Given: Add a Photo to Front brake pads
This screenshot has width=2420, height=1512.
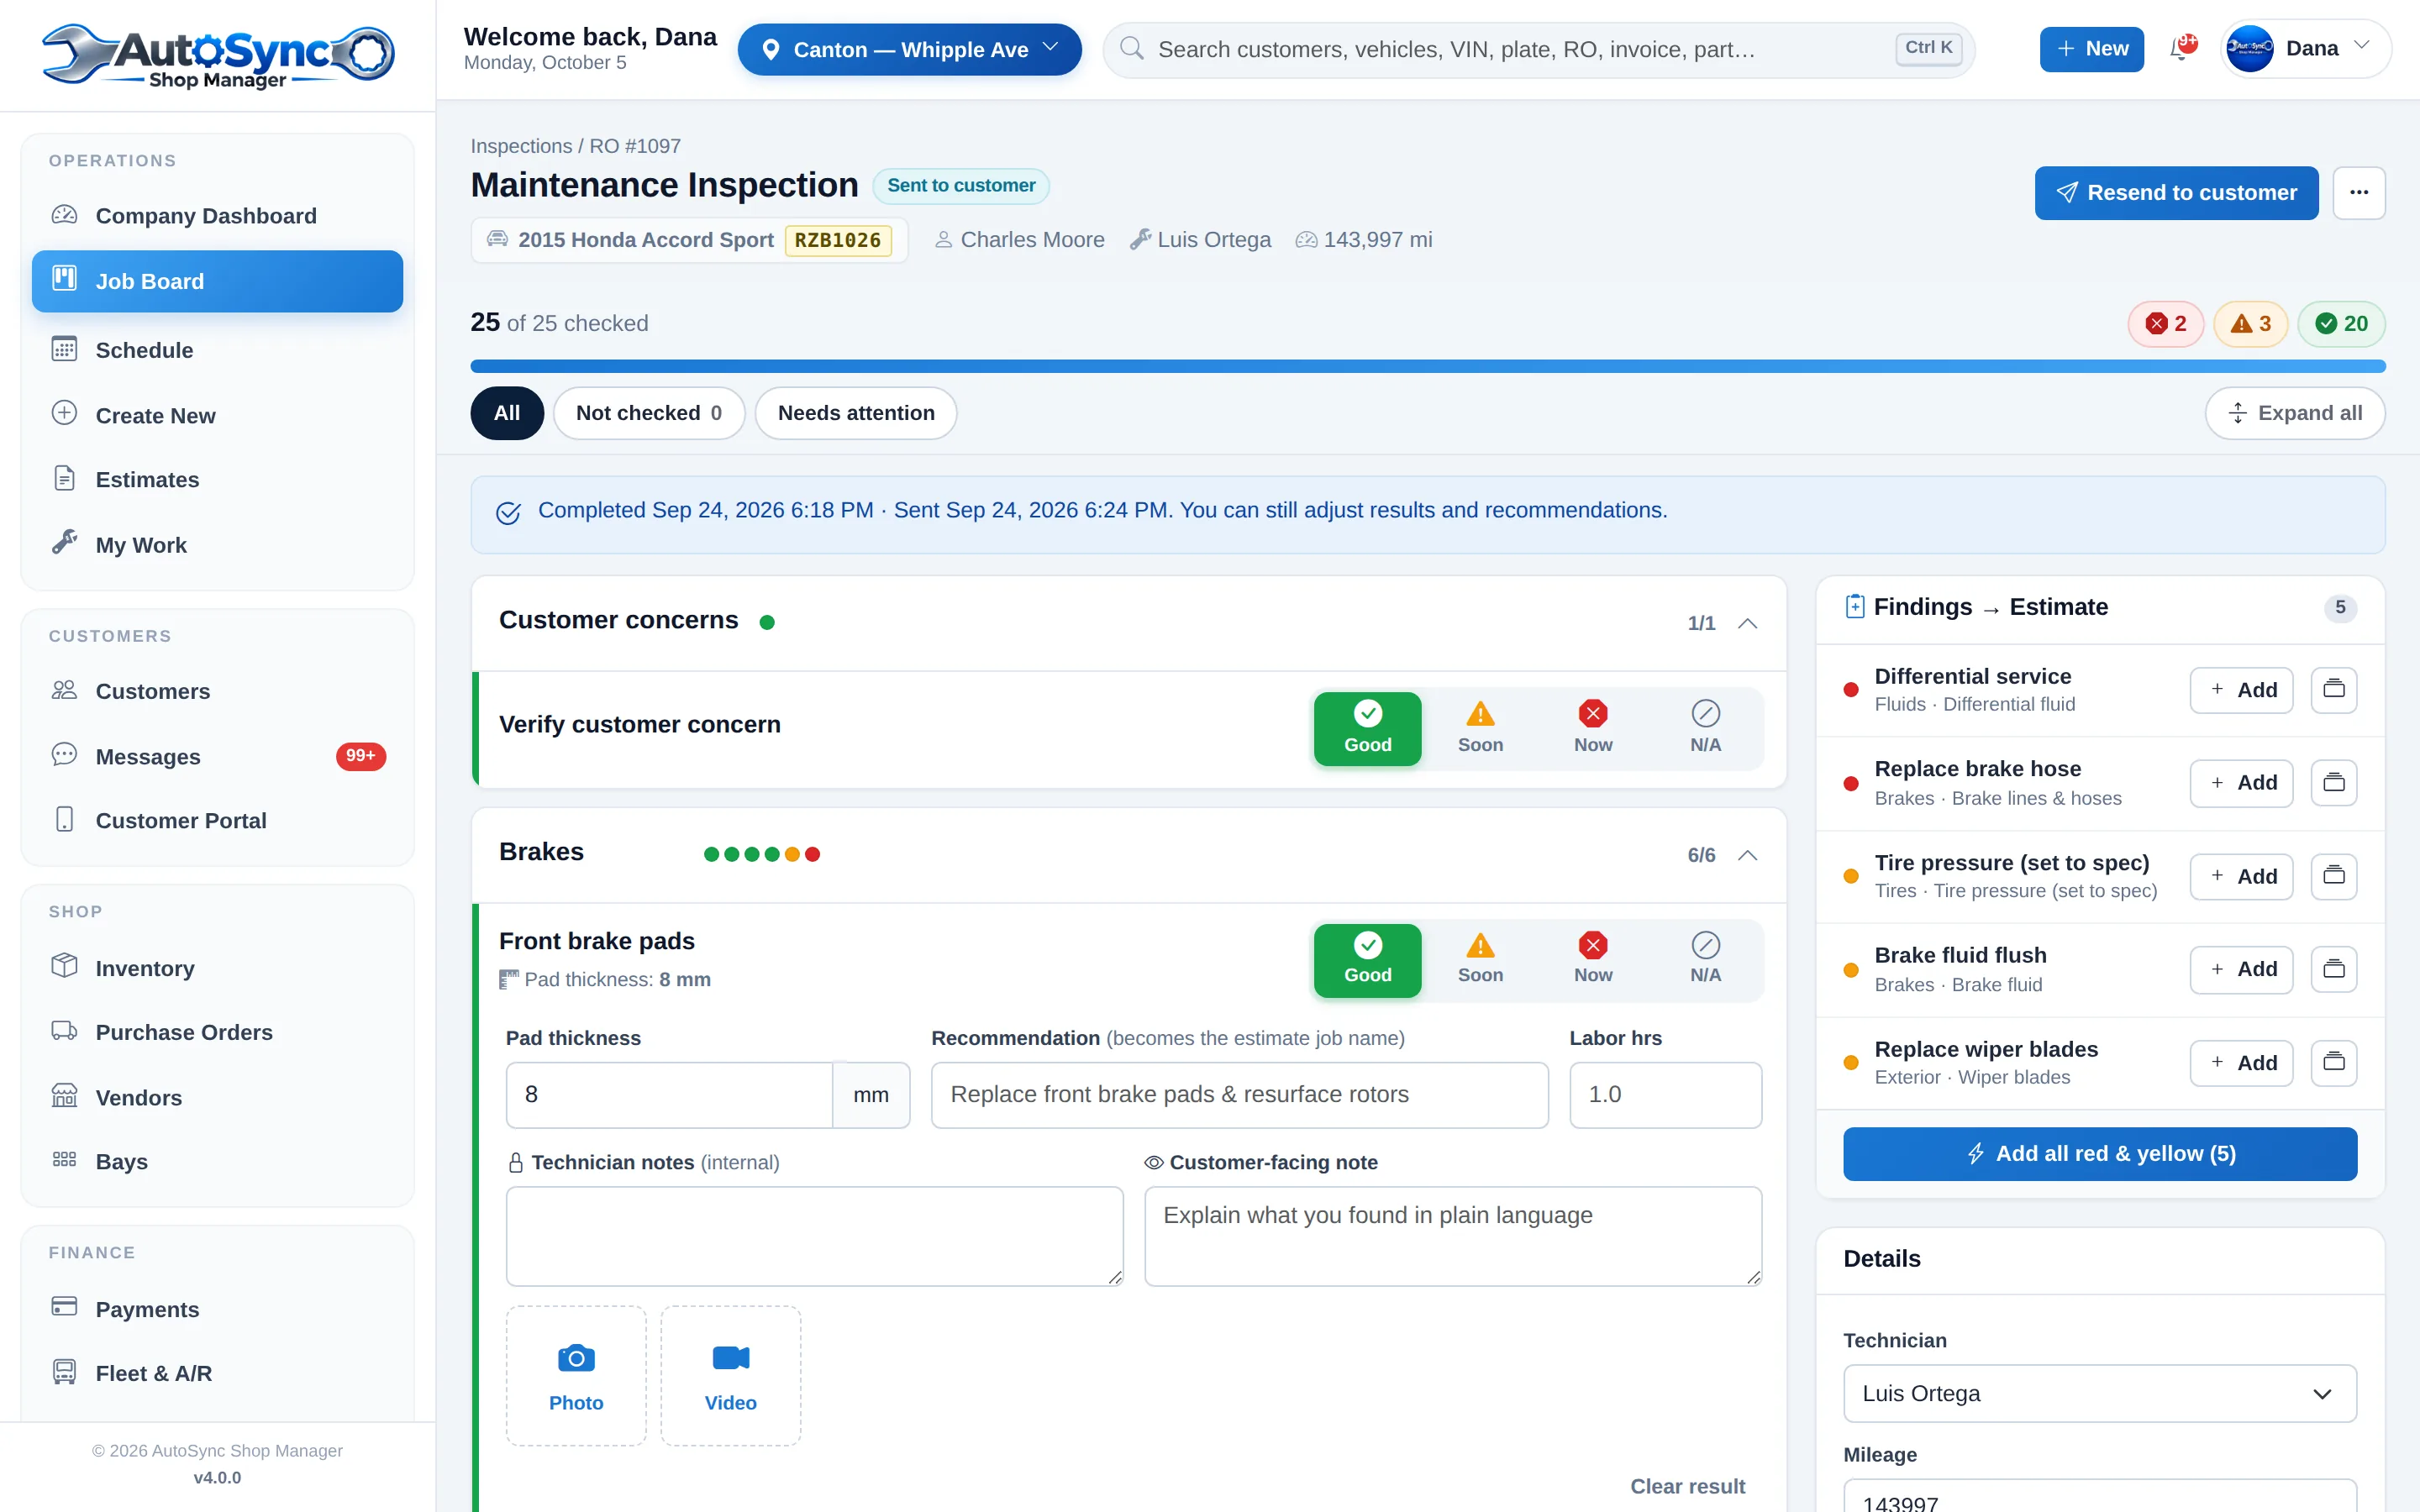Looking at the screenshot, I should (576, 1375).
